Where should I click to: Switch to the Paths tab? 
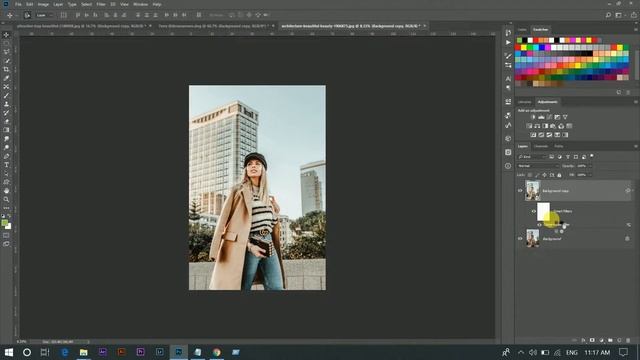pyautogui.click(x=558, y=146)
